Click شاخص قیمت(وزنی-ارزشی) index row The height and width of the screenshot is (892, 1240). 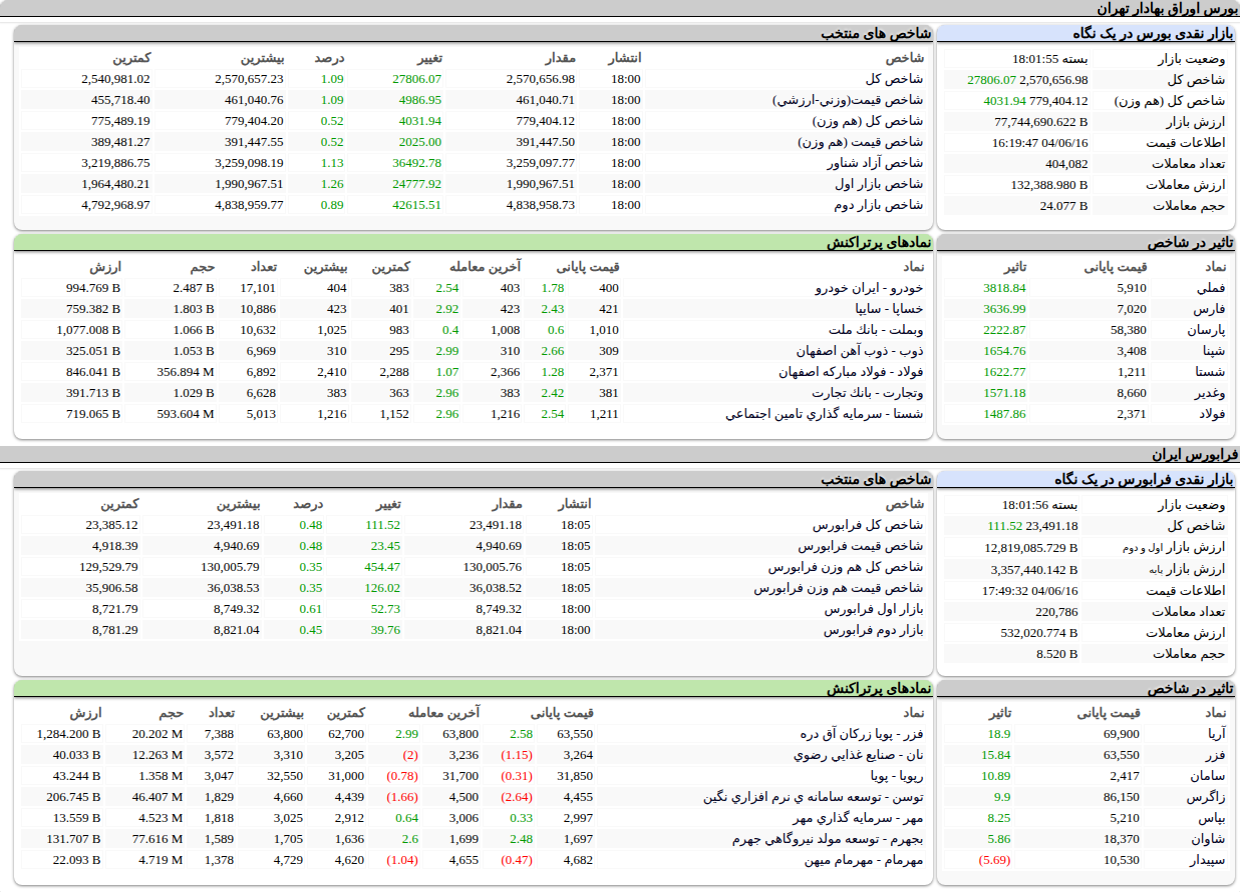[472, 100]
